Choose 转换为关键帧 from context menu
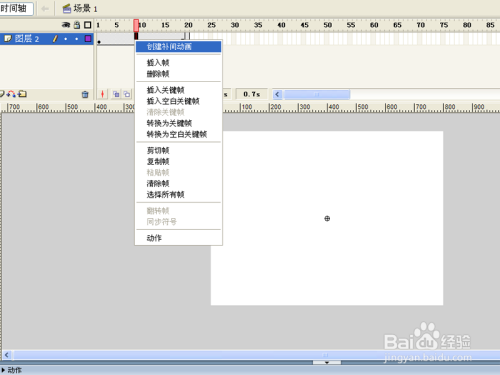This screenshot has width=500, height=375. click(178, 123)
